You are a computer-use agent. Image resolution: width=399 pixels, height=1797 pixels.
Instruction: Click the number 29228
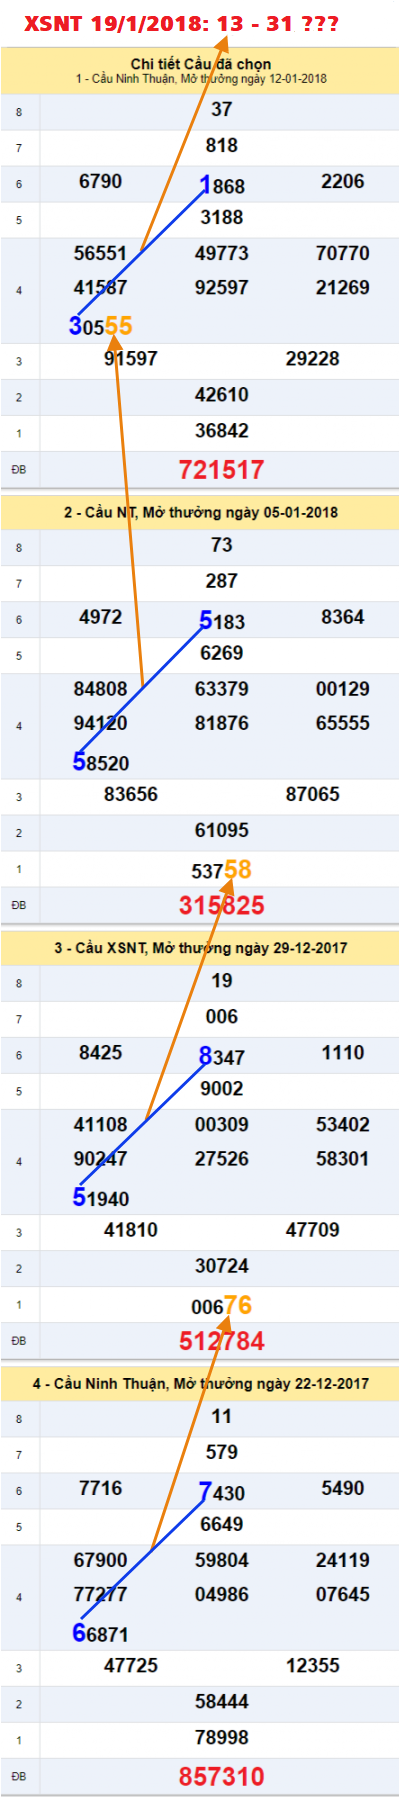click(x=312, y=358)
